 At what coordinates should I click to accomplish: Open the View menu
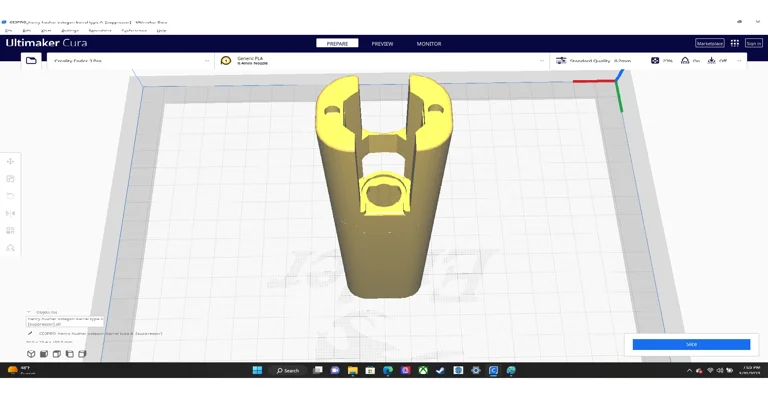(46, 30)
